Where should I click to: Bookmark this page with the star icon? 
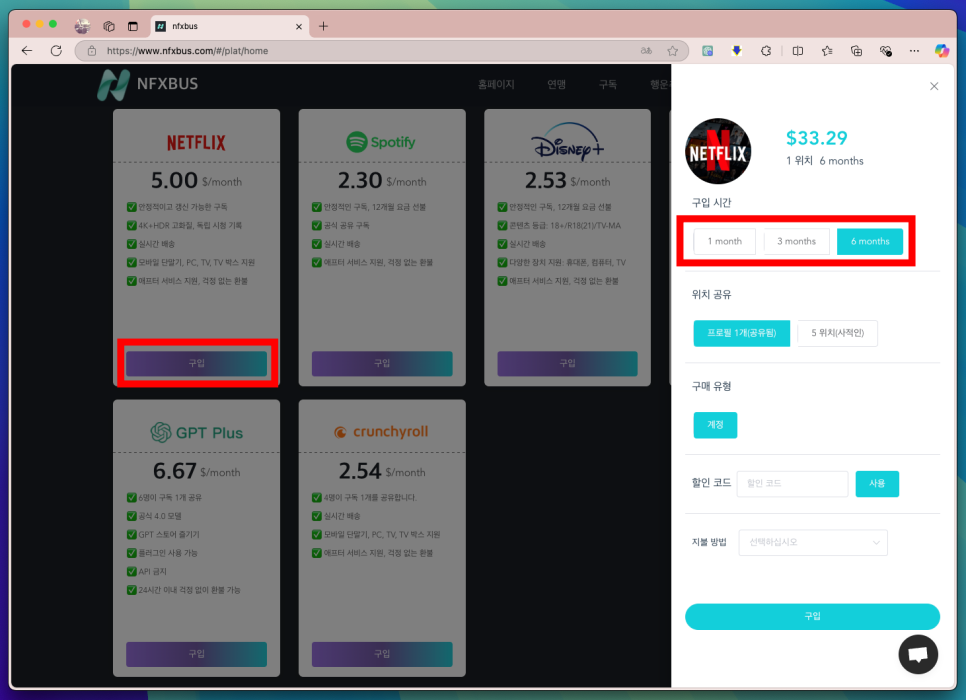(x=673, y=51)
